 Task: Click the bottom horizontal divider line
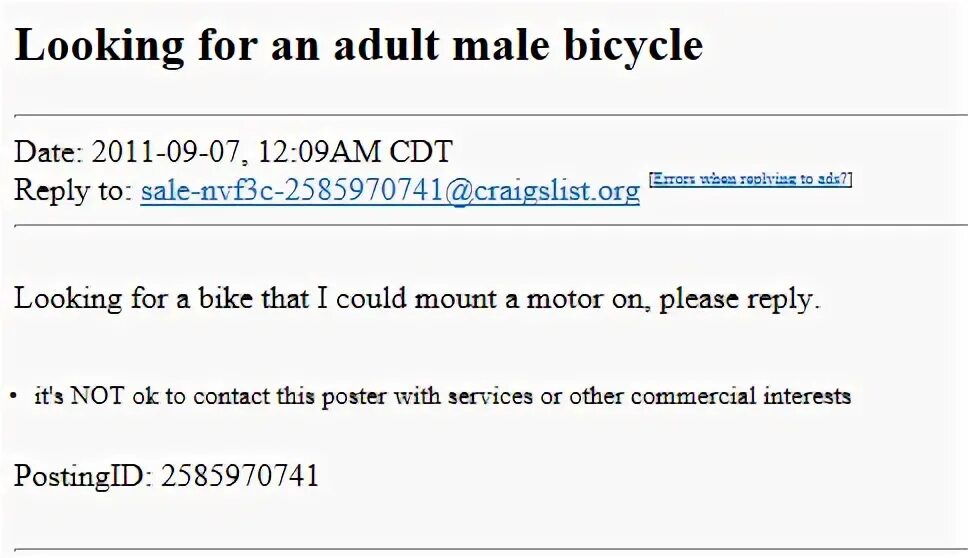(x=484, y=549)
